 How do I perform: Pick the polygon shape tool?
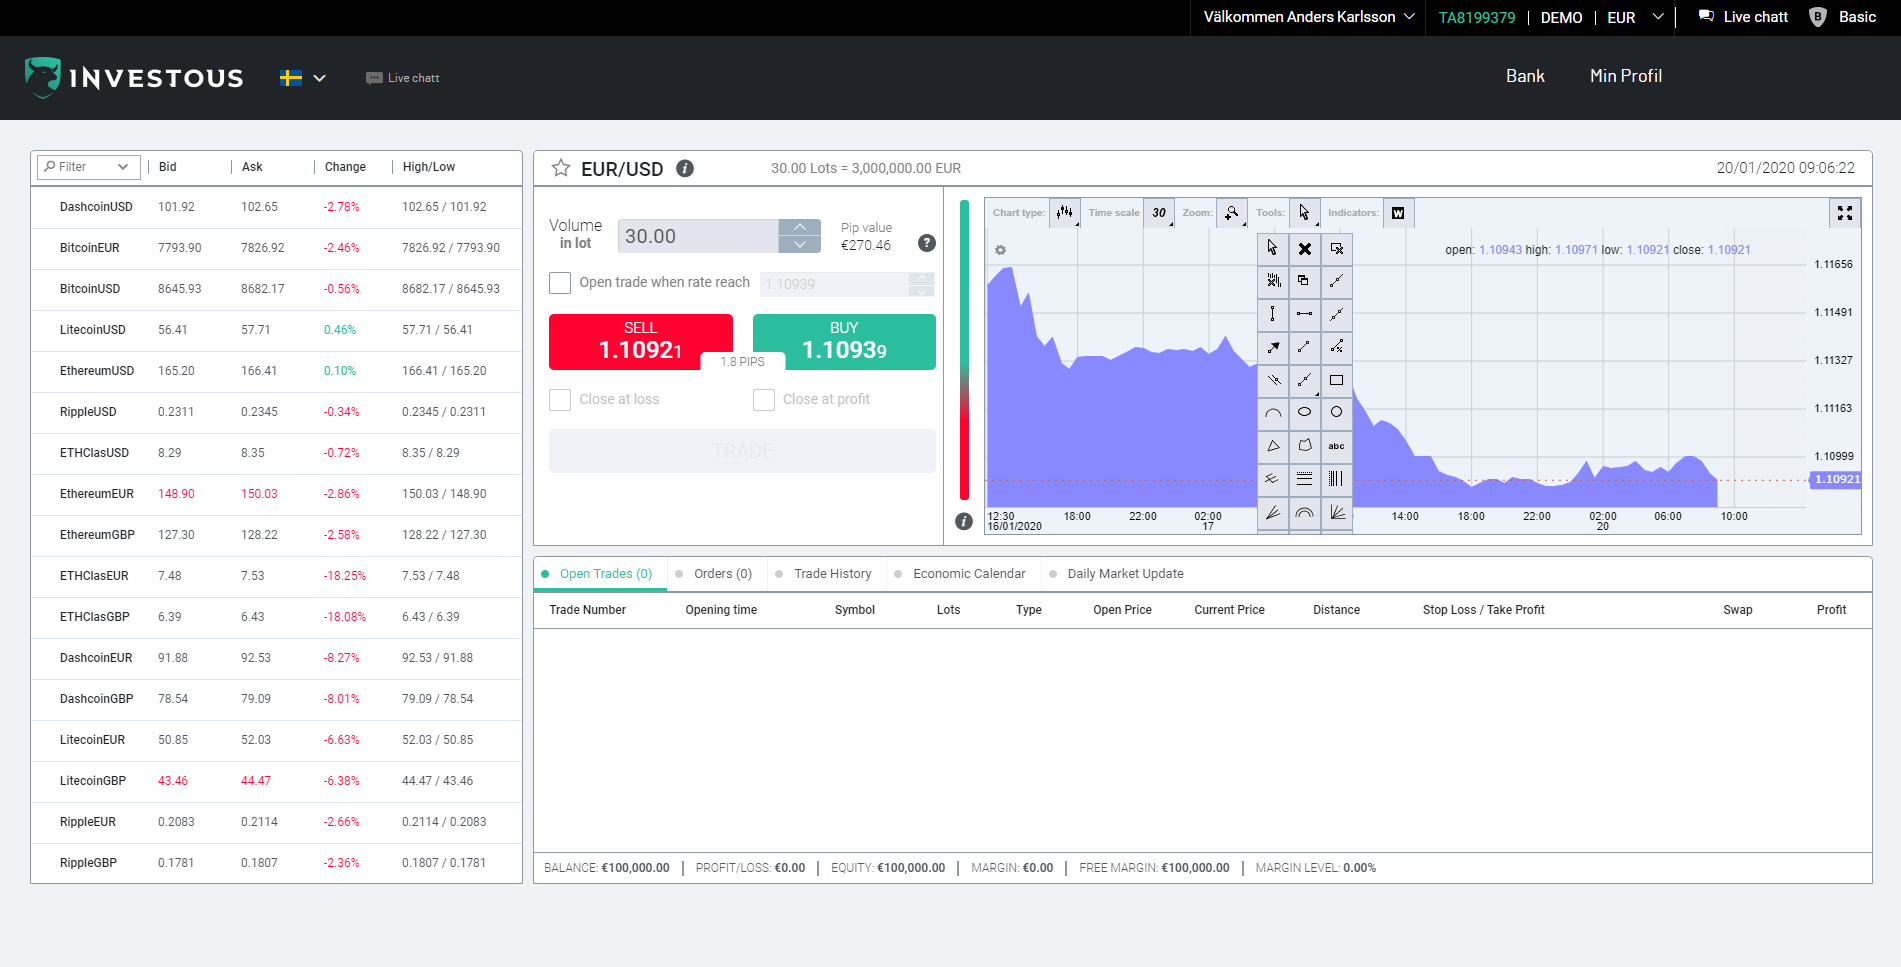click(x=1304, y=446)
